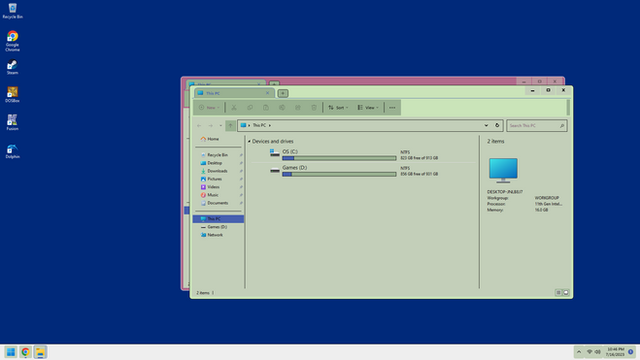Image resolution: width=640 pixels, height=360 pixels.
Task: Open the DOSBox desktop icon
Action: [x=12, y=94]
